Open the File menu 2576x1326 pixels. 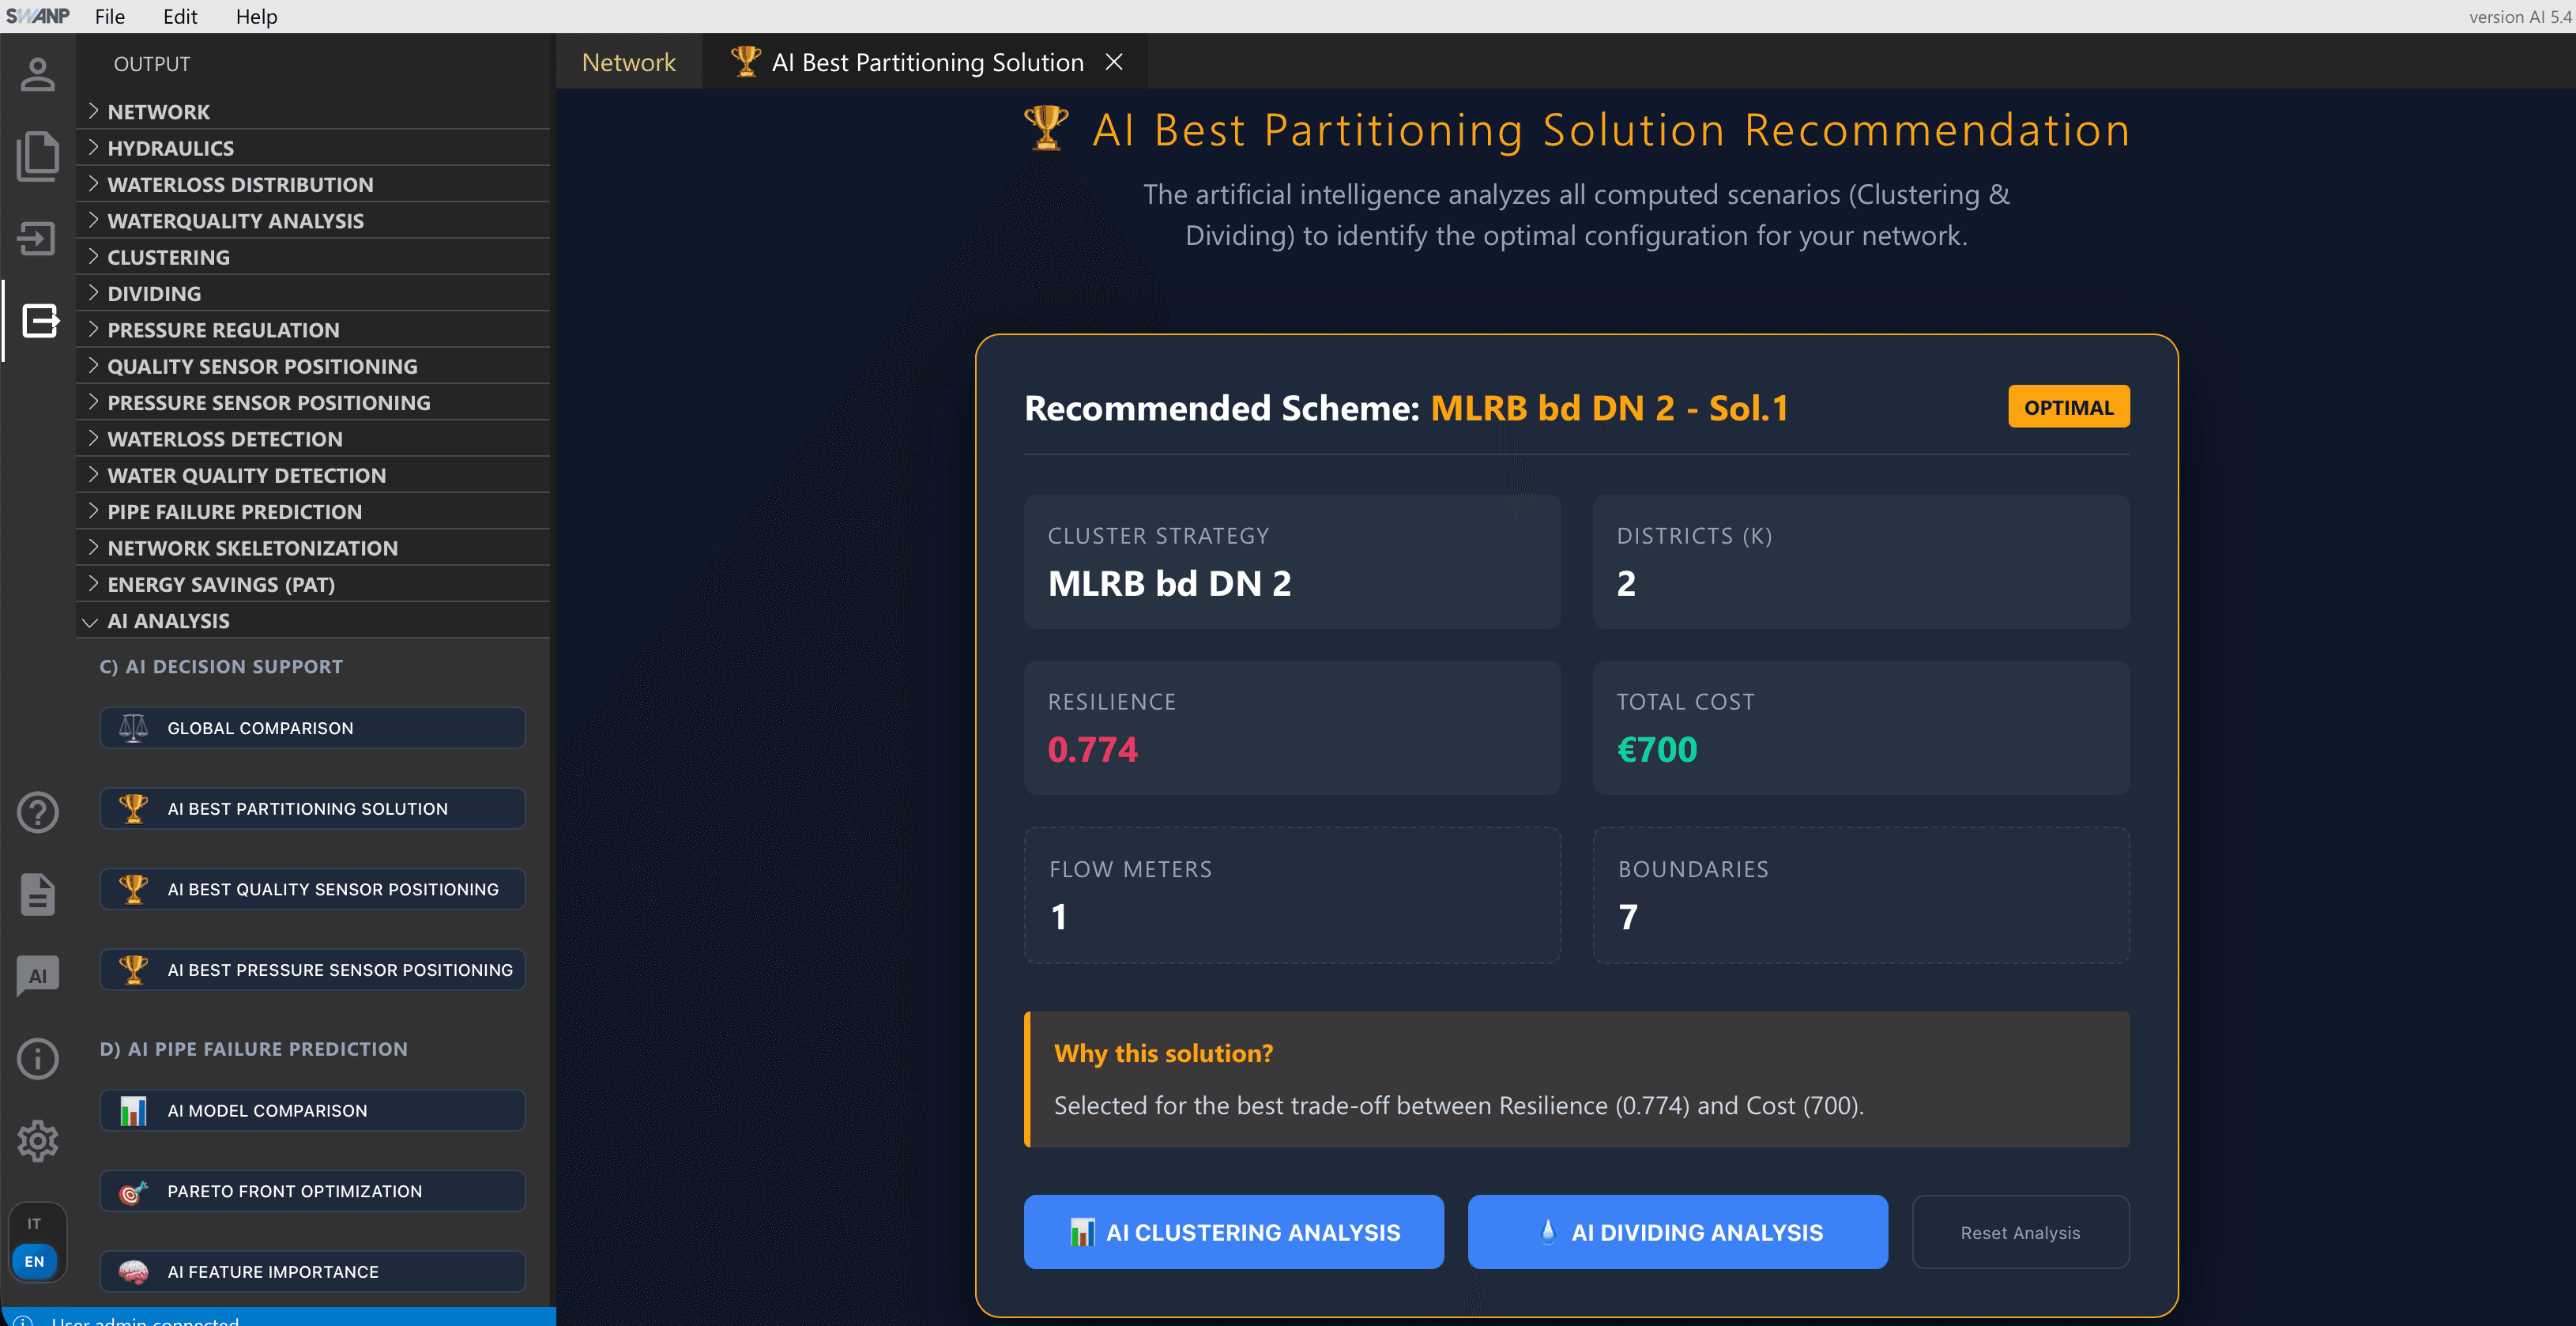coord(110,16)
